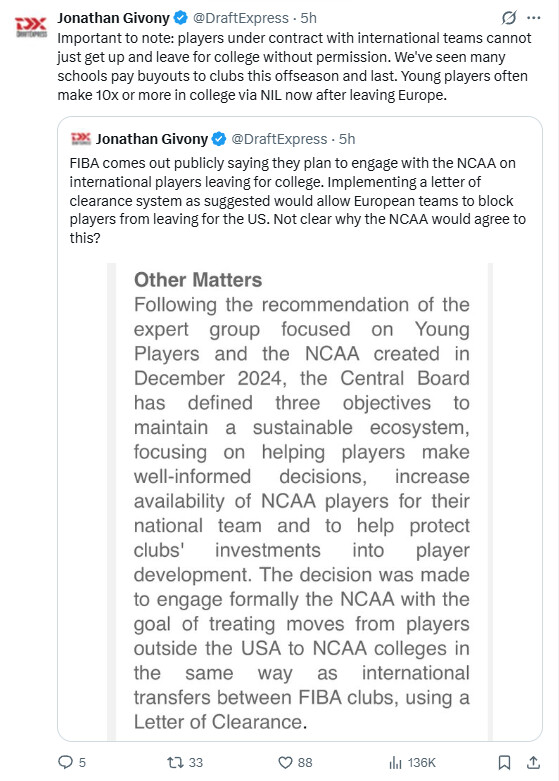This screenshot has width=559, height=781.
Task: View analytics via the bar chart icon
Action: [395, 762]
